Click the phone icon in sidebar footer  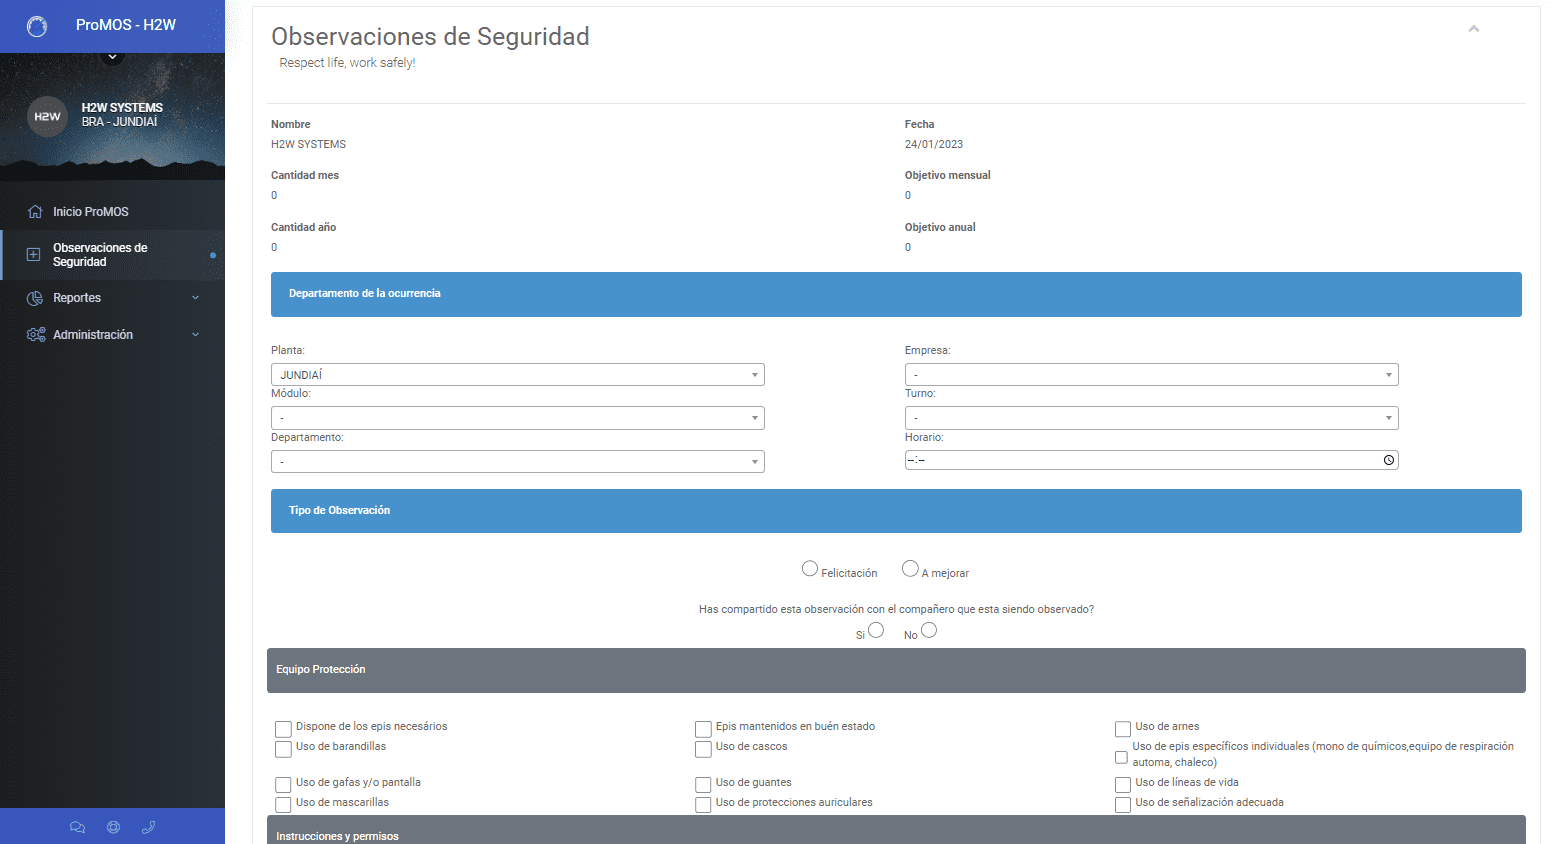point(148,827)
